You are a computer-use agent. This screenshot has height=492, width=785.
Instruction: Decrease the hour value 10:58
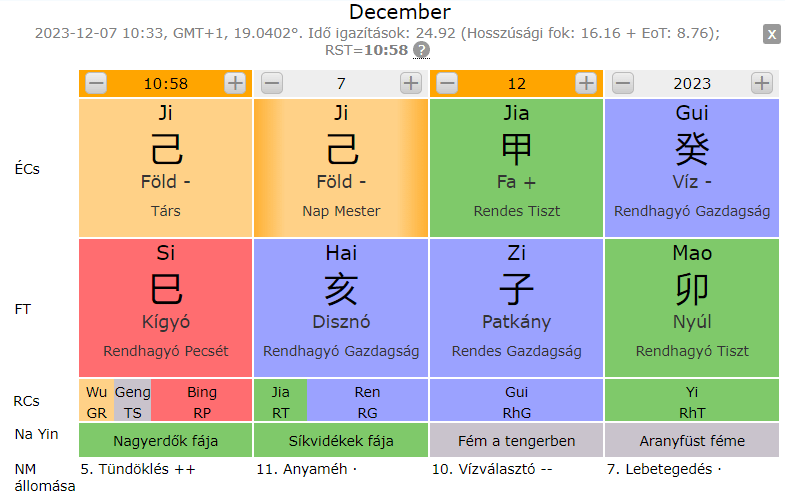tap(96, 83)
